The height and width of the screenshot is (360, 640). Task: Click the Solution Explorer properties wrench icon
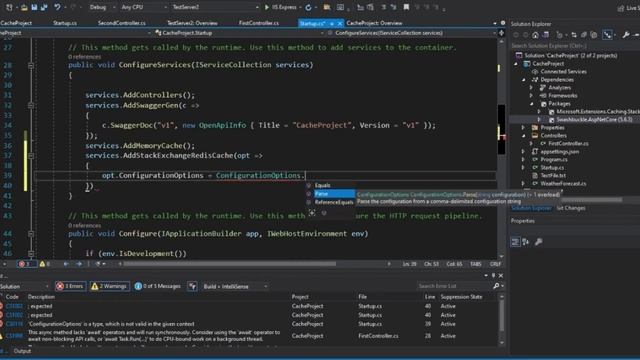626,35
